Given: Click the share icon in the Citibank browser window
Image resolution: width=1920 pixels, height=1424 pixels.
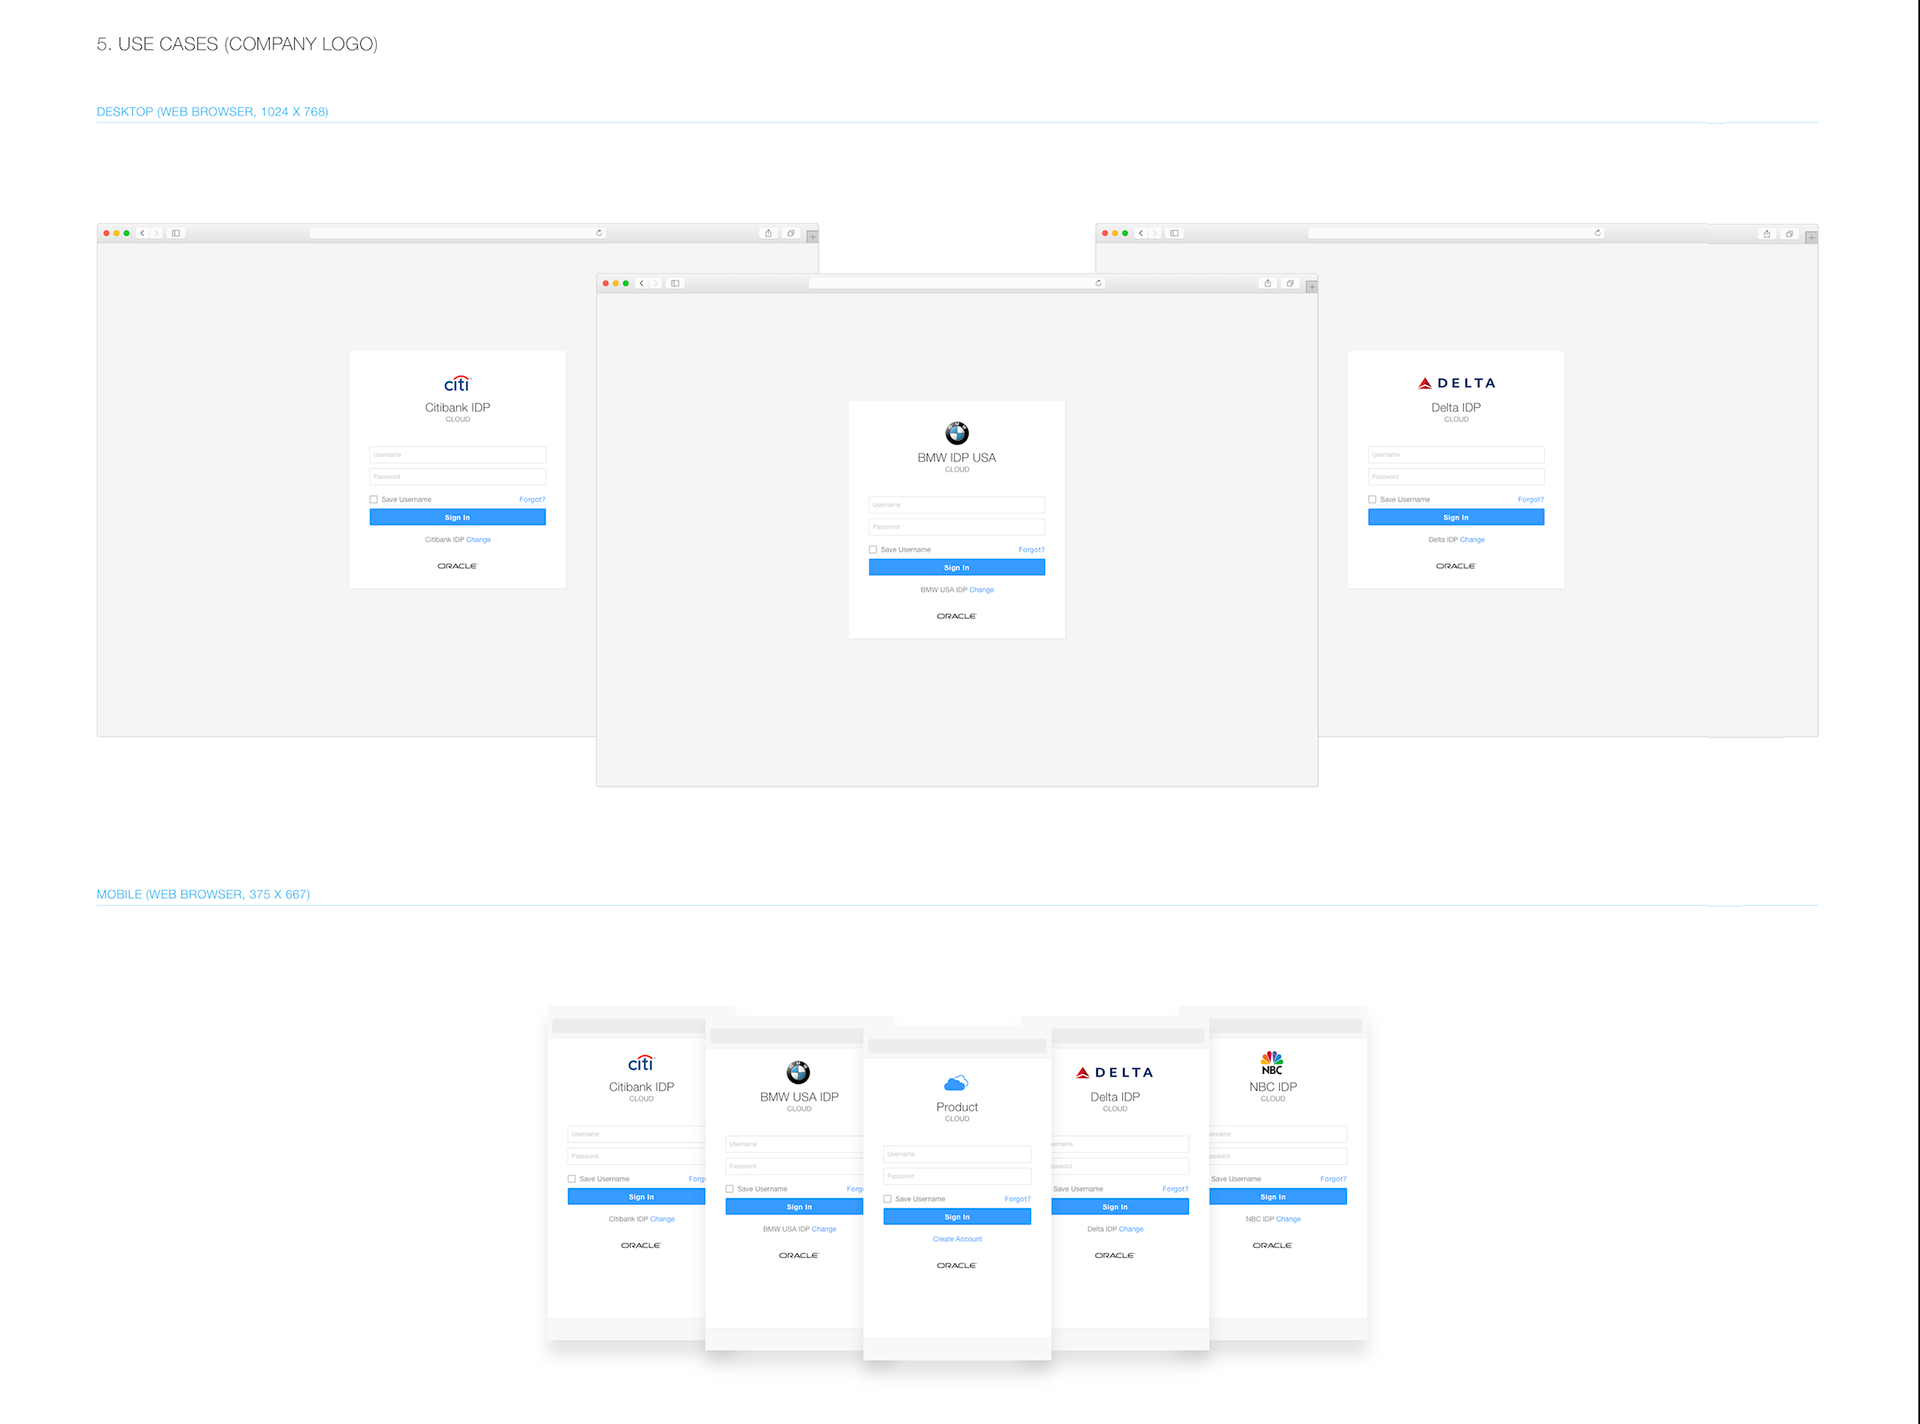Looking at the screenshot, I should click(768, 233).
